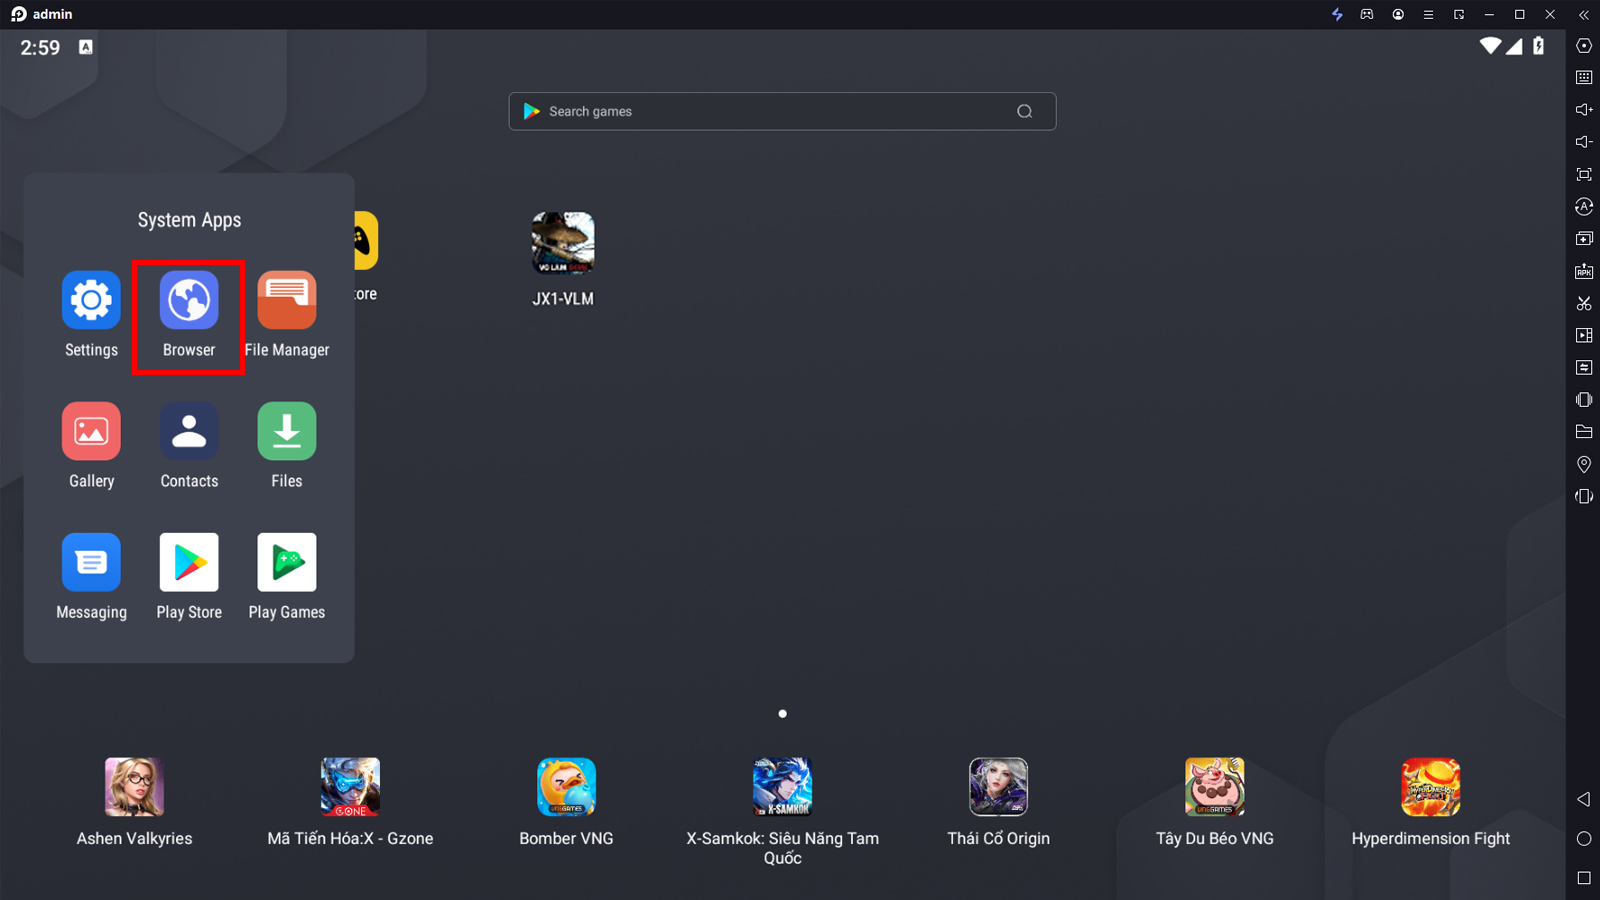This screenshot has height=900, width=1600.
Task: Launch the File Manager app
Action: click(287, 301)
